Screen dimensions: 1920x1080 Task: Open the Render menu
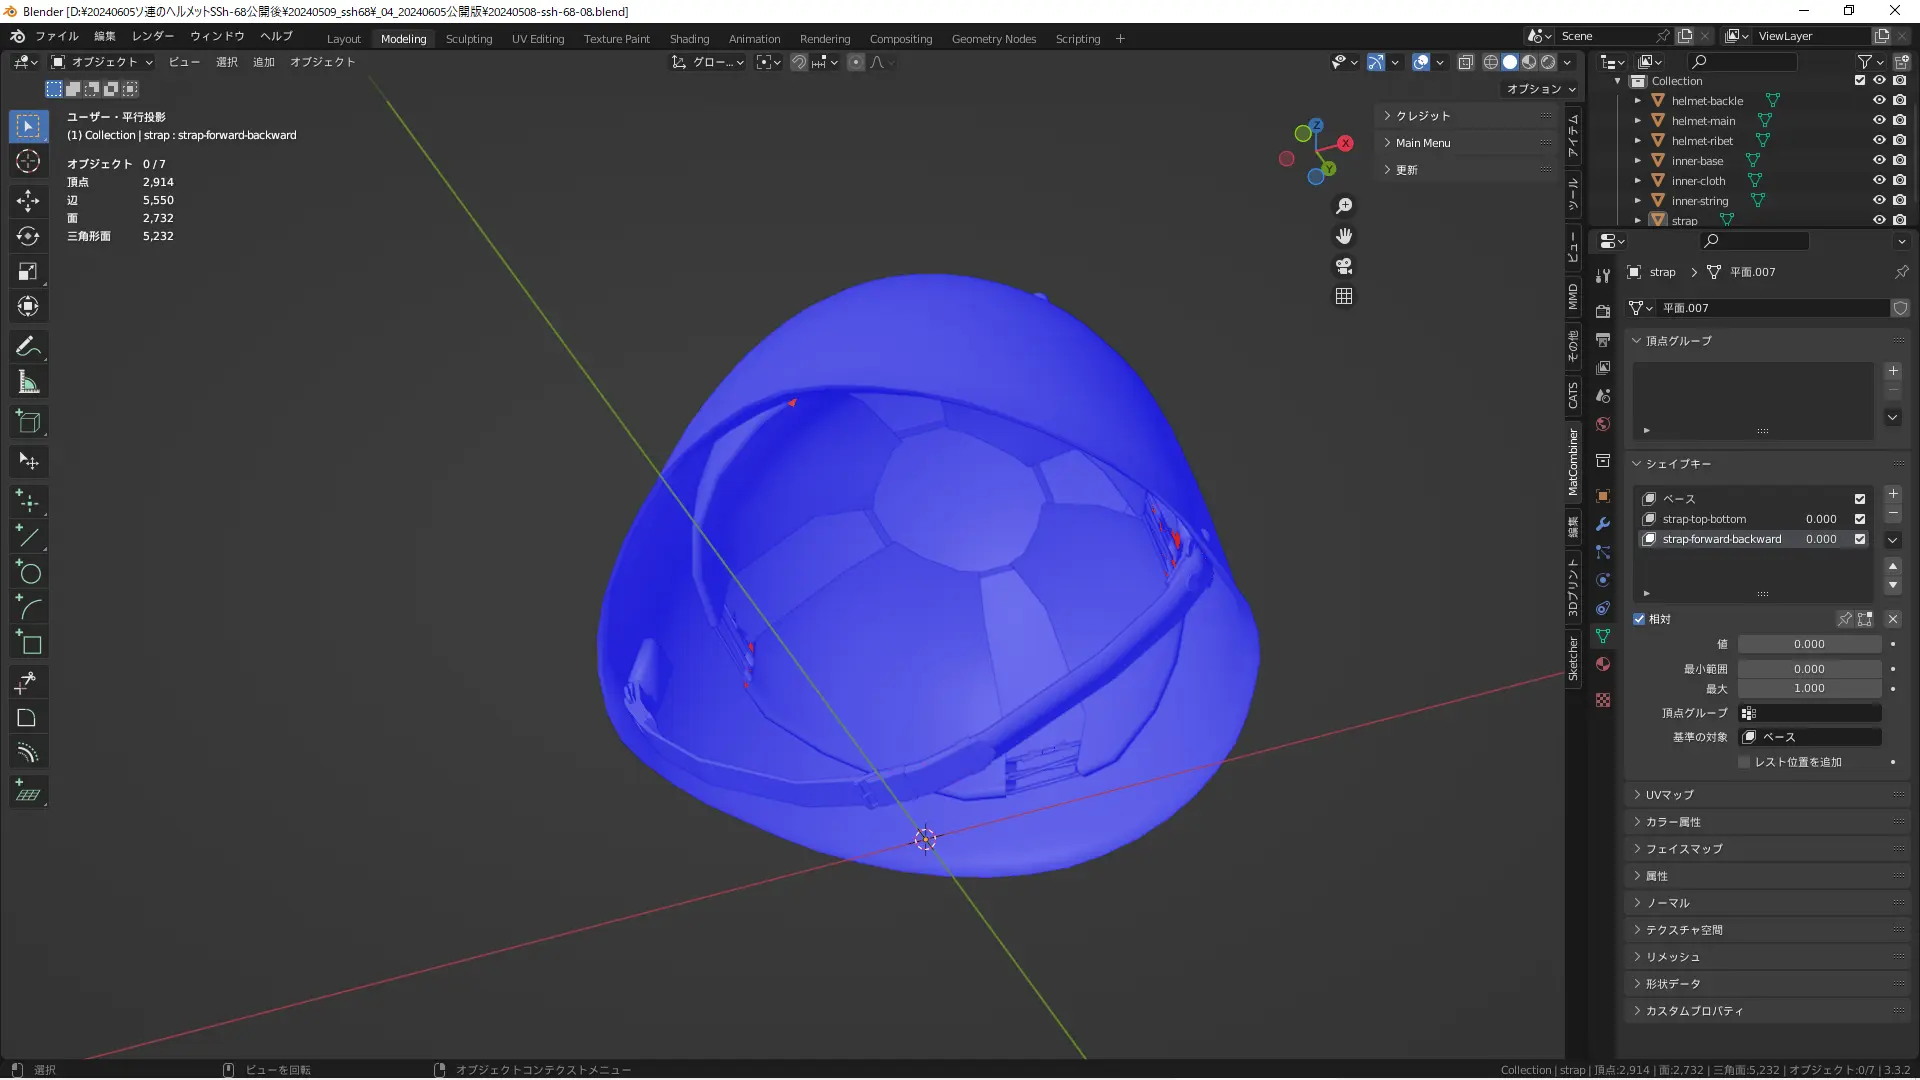(152, 36)
